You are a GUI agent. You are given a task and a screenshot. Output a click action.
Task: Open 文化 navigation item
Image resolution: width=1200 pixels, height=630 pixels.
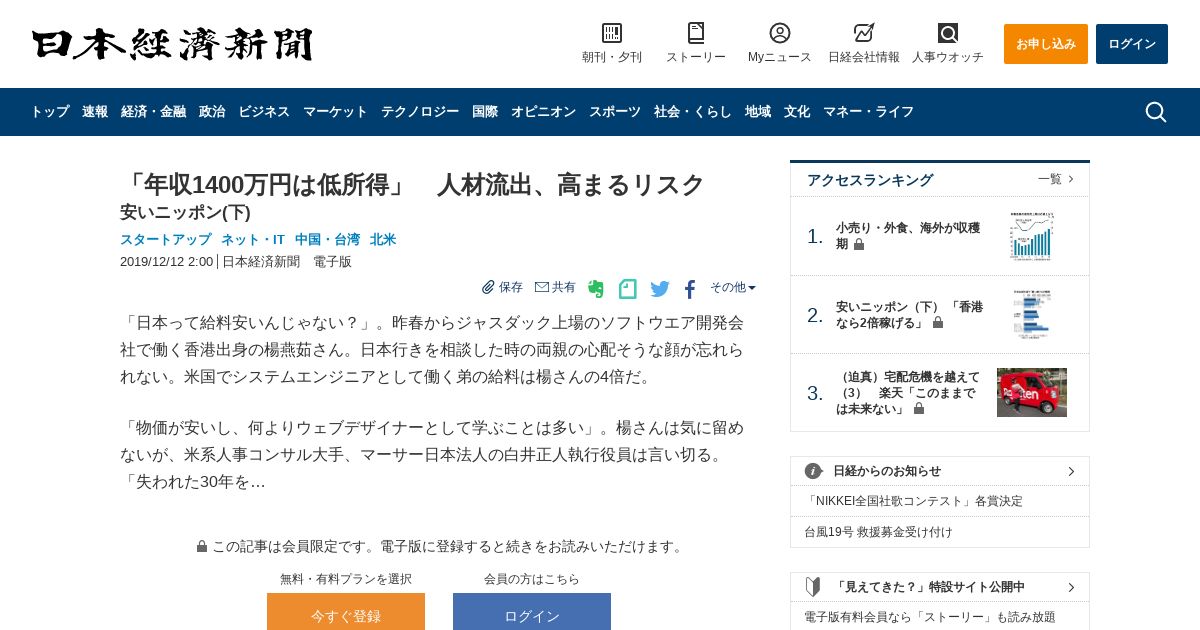pos(797,112)
